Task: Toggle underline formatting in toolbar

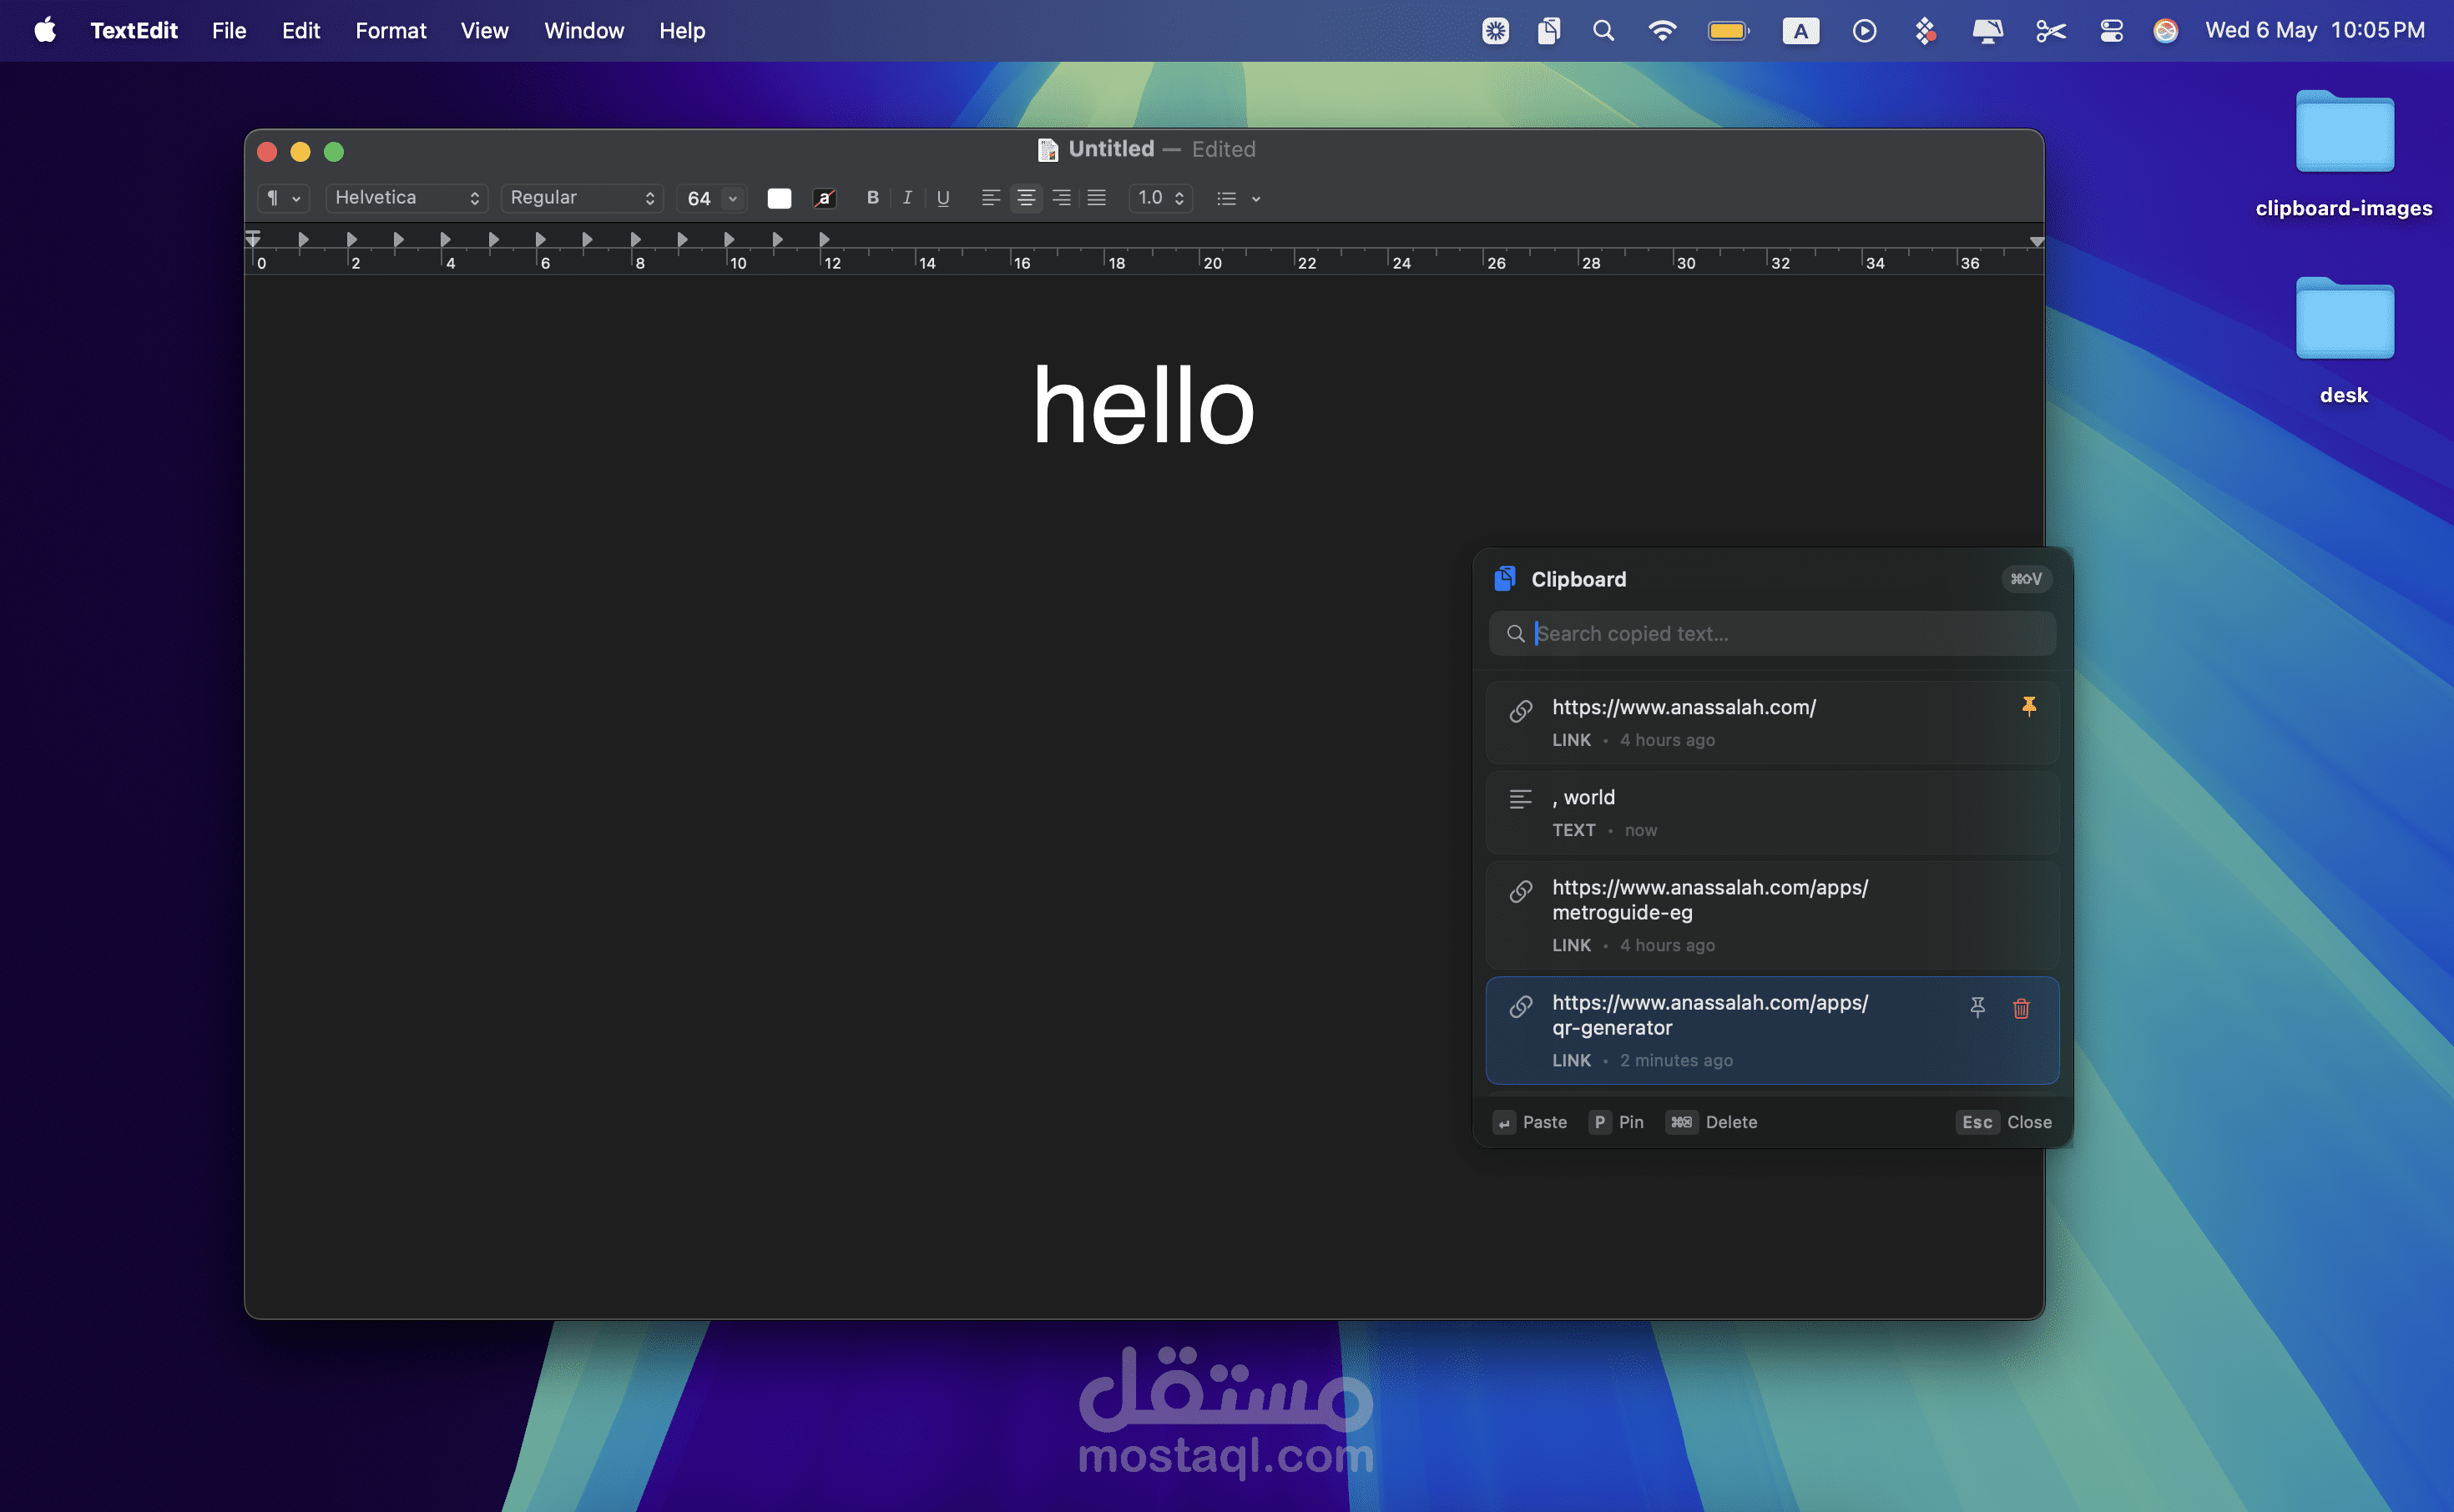Action: (942, 198)
